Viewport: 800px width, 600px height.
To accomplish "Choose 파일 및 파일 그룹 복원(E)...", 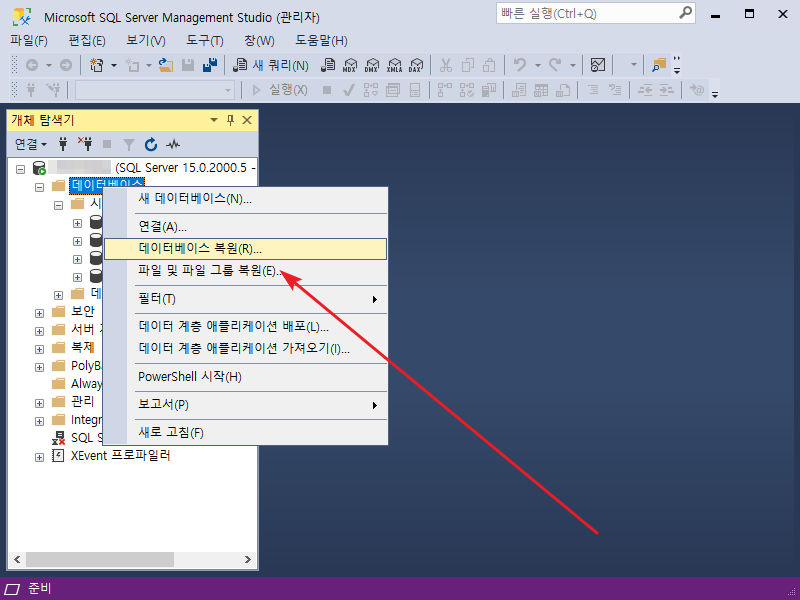I will click(x=245, y=270).
